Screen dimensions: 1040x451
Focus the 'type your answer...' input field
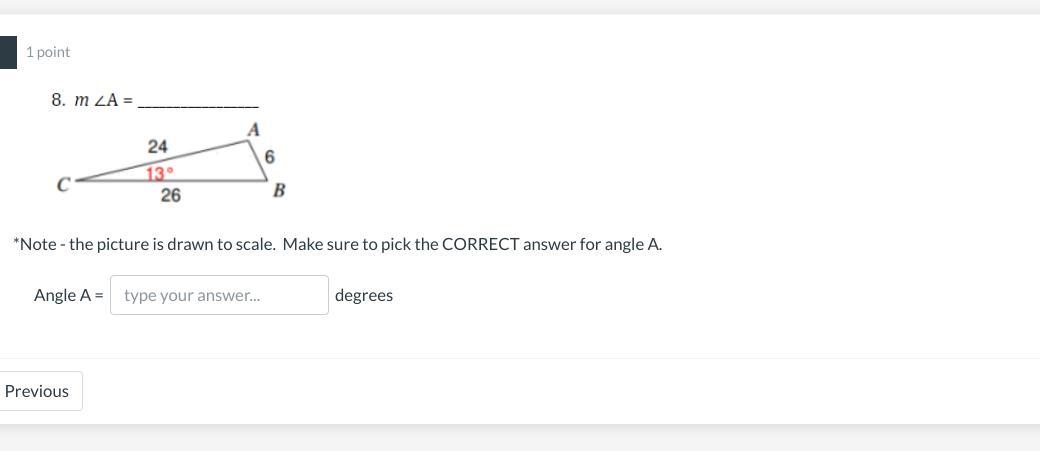tap(219, 295)
